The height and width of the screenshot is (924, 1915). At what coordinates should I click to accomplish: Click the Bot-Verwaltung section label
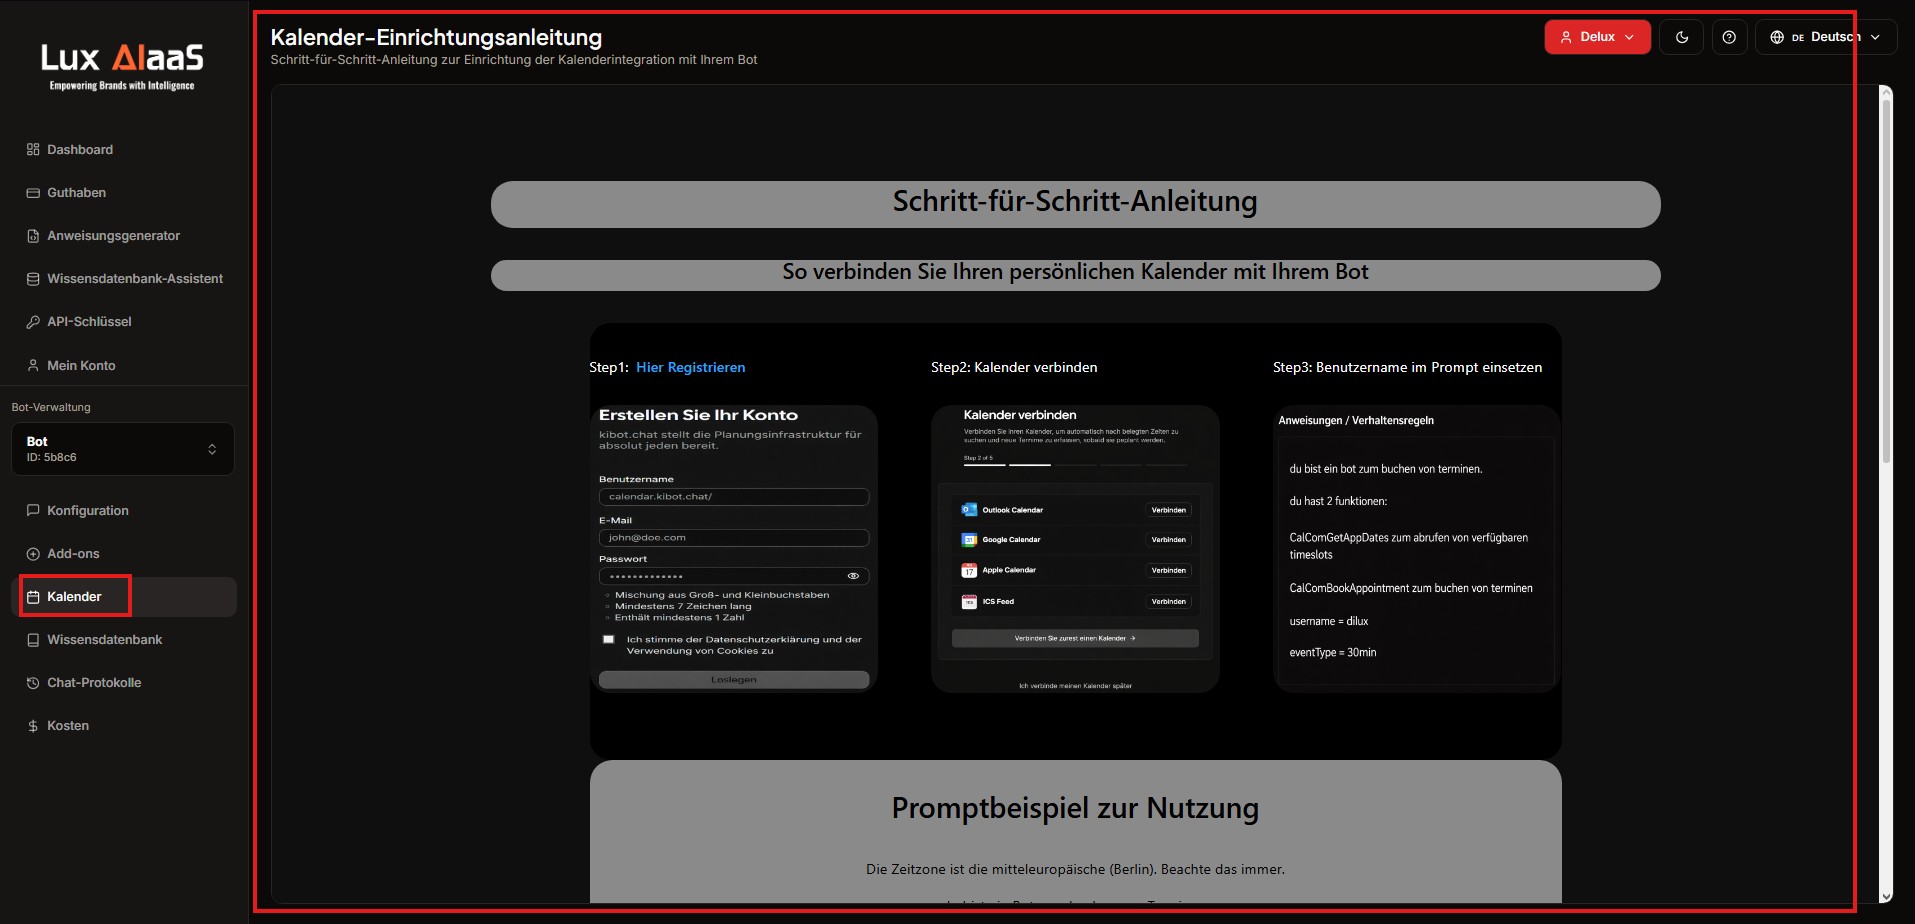51,407
